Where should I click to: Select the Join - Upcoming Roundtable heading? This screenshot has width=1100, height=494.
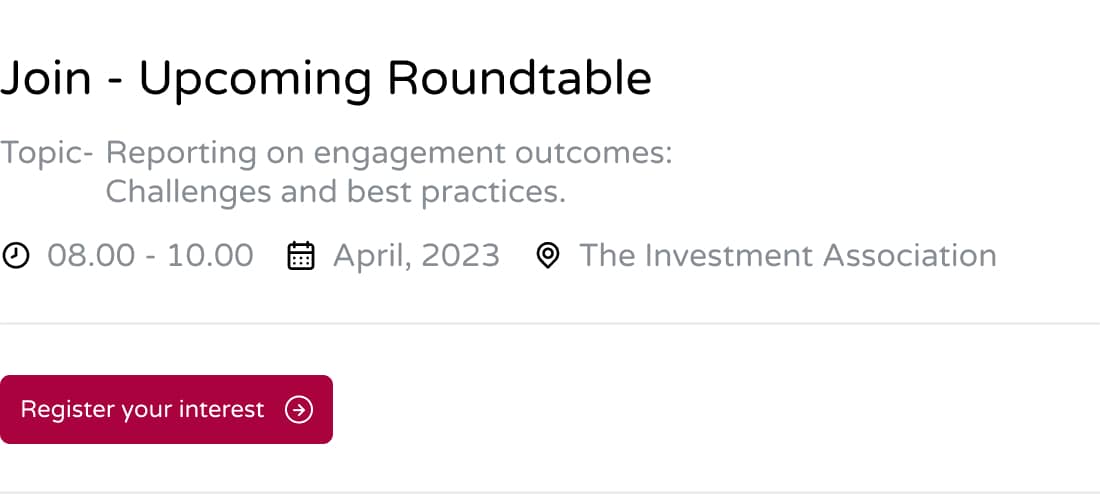click(x=326, y=79)
